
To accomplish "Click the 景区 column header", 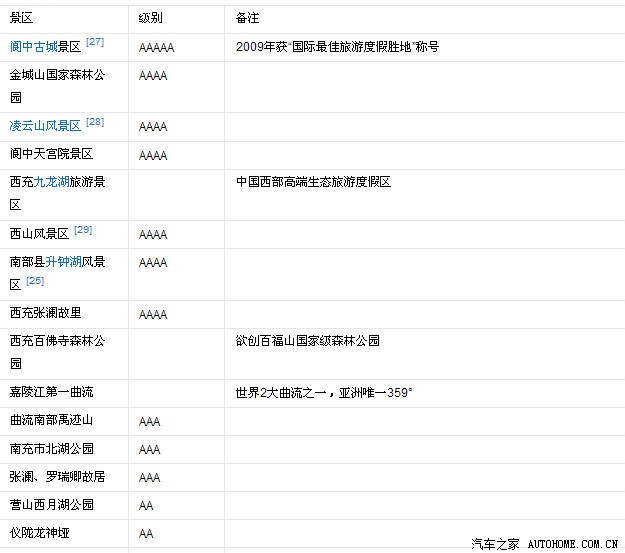I will (21, 18).
